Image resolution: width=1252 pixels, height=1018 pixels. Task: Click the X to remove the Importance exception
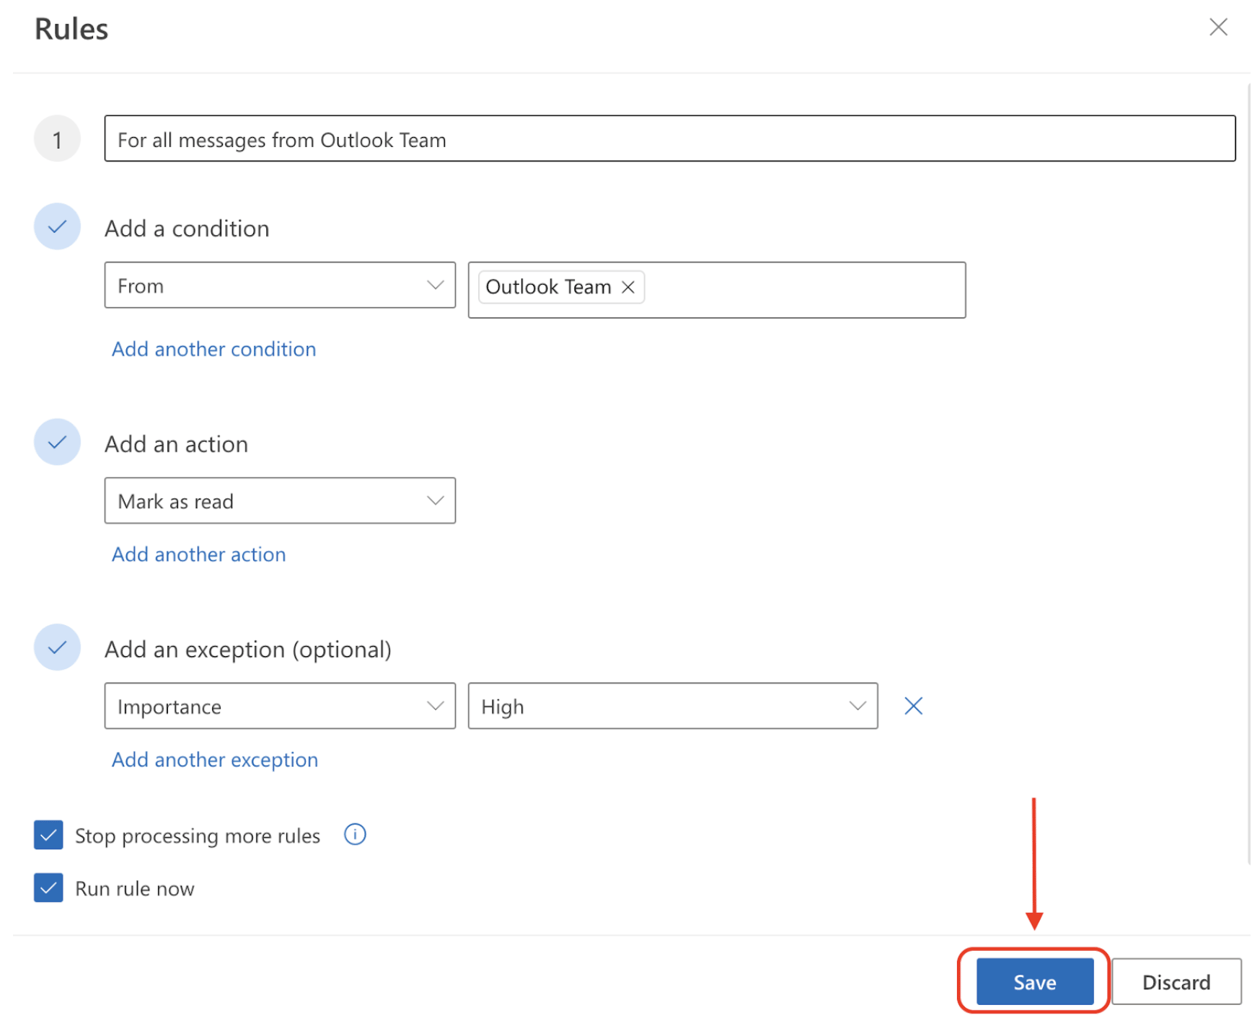(912, 705)
